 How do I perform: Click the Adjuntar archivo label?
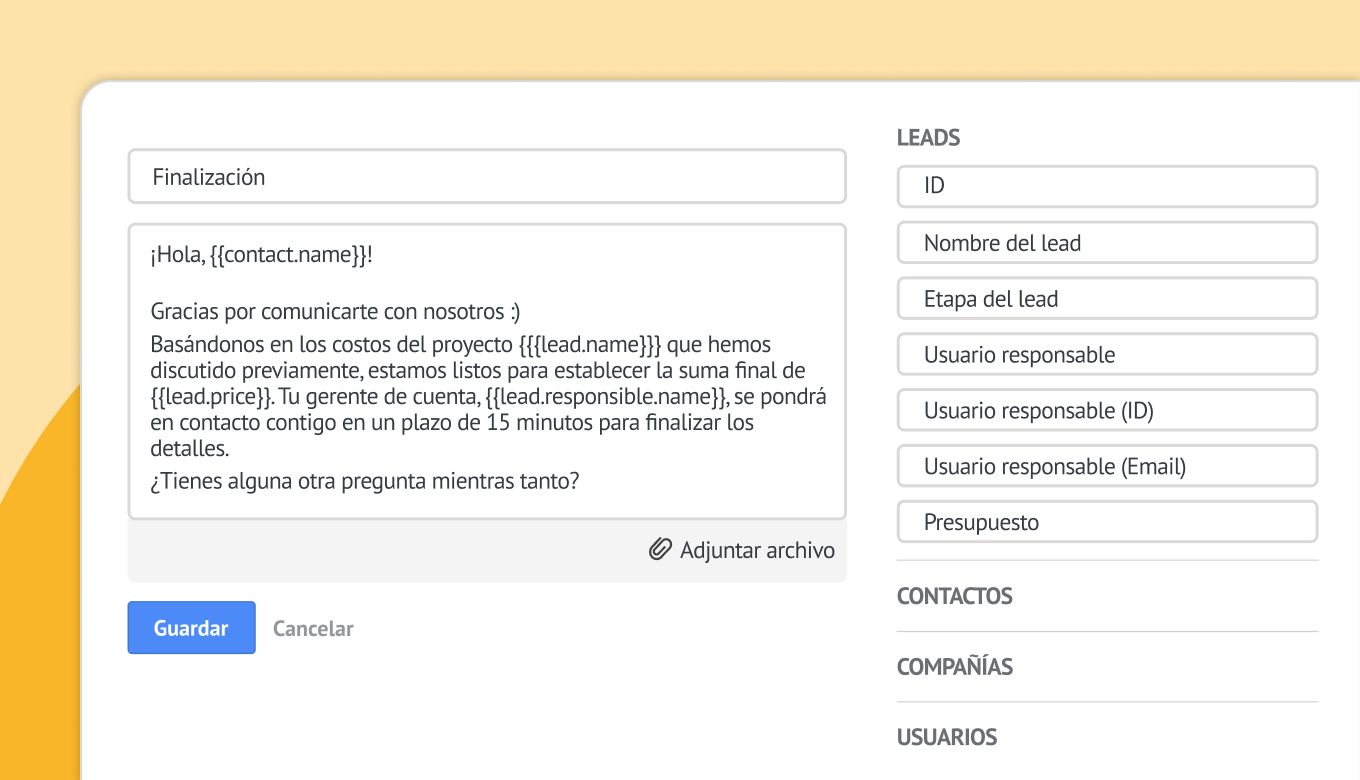click(x=757, y=550)
